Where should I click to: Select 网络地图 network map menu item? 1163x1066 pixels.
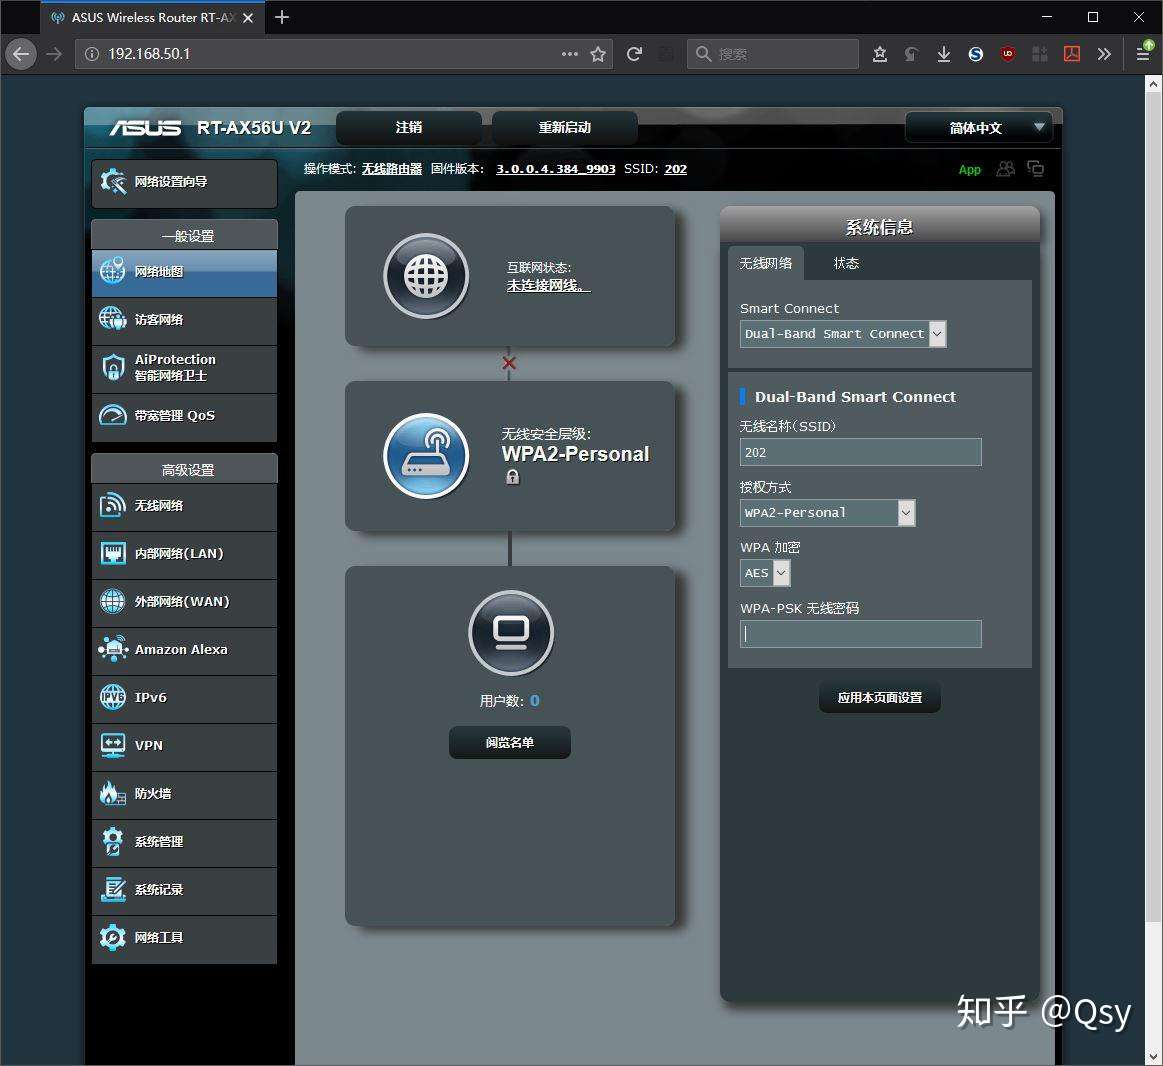pyautogui.click(x=184, y=272)
